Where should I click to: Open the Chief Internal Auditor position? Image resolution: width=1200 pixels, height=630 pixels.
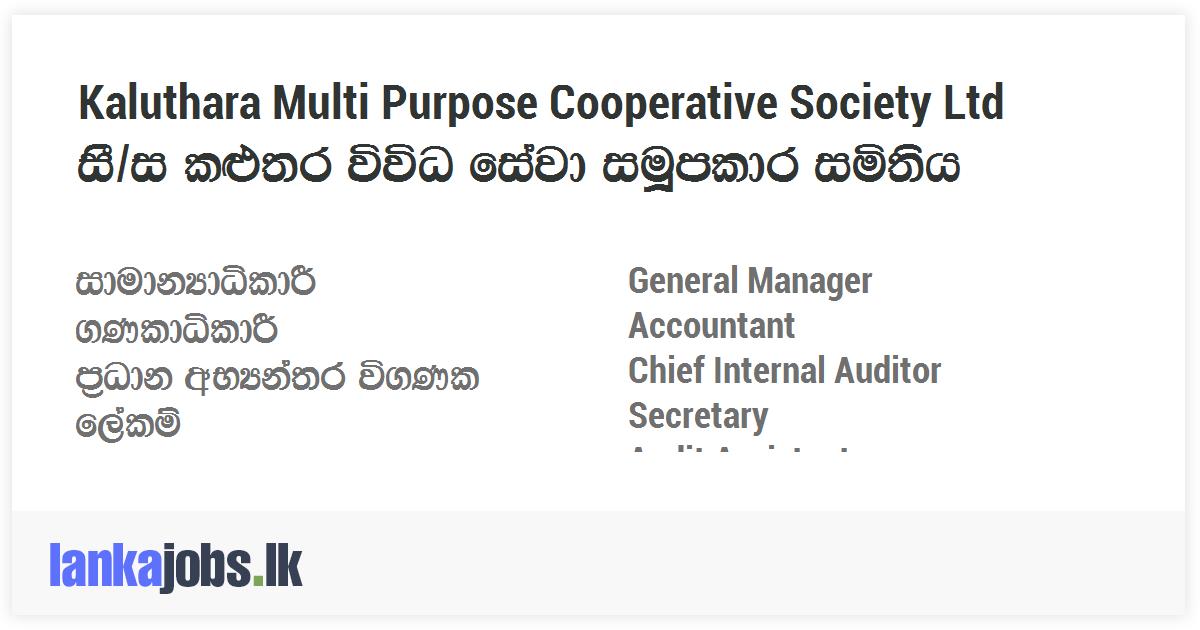click(x=784, y=371)
